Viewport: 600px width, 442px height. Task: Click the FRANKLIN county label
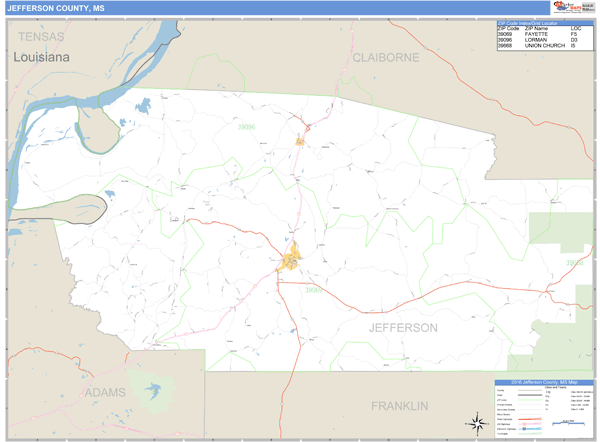coord(399,405)
